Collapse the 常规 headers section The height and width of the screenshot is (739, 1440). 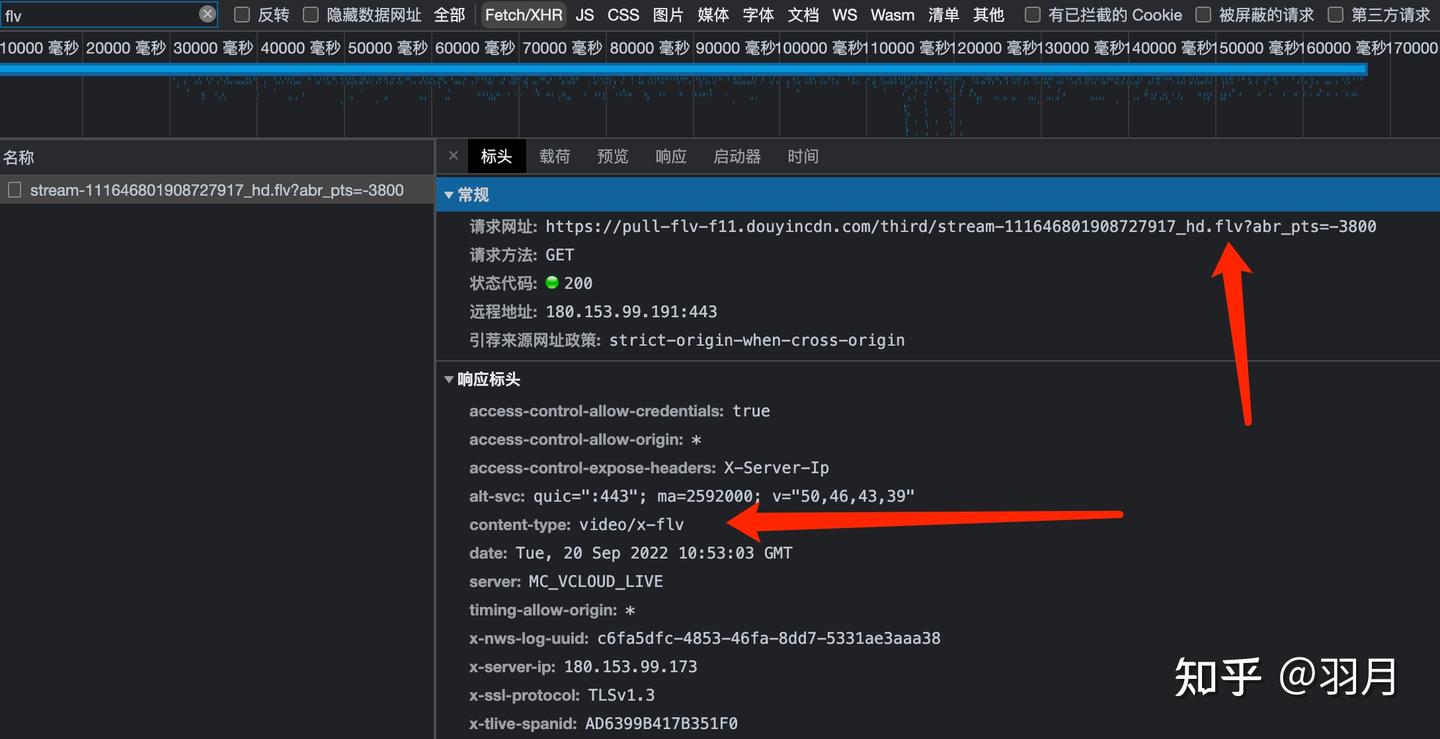[449, 194]
